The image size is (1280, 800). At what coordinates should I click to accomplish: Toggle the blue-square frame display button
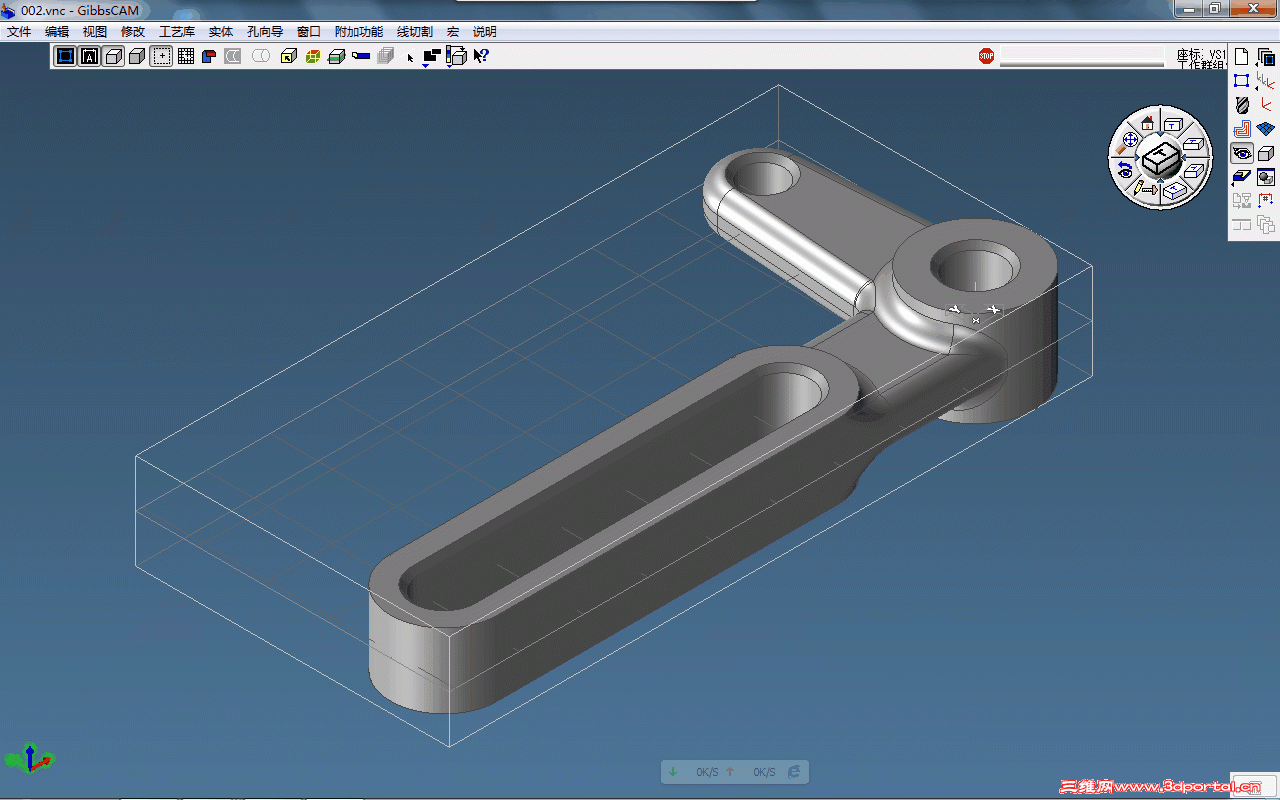coord(66,56)
